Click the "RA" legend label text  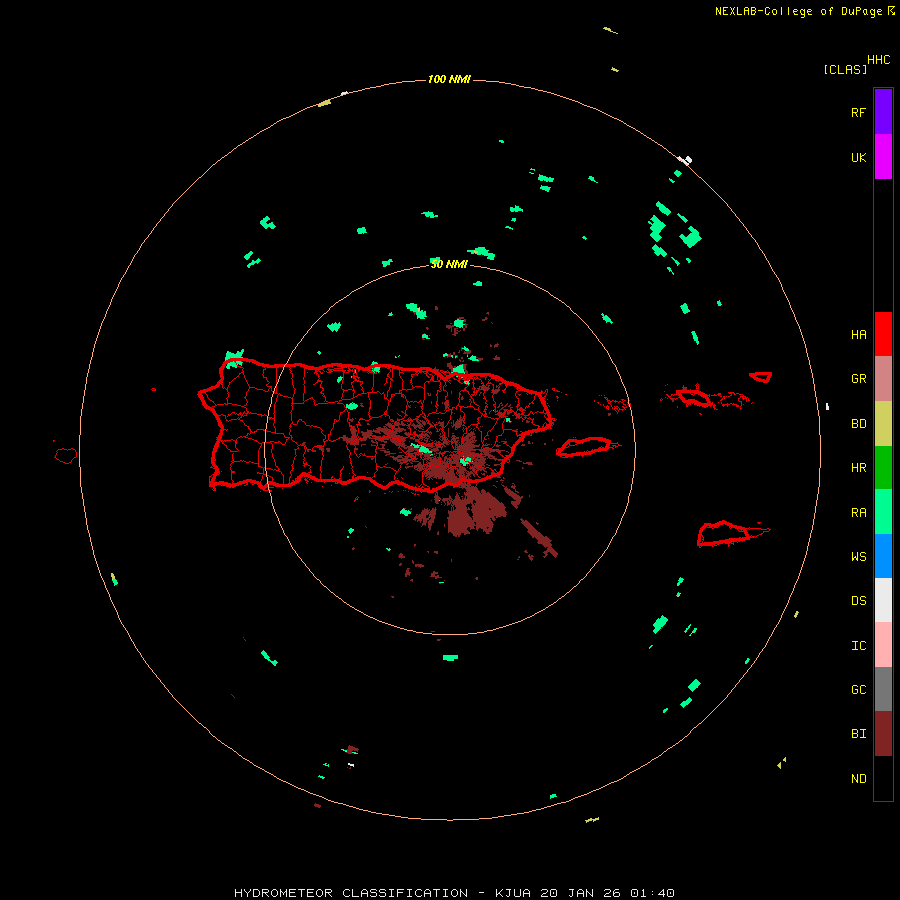point(858,513)
